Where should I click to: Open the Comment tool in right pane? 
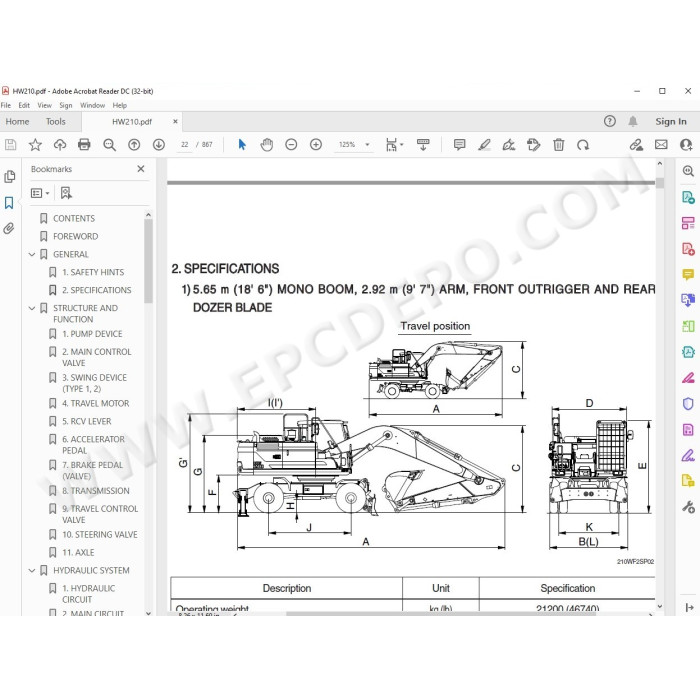point(688,274)
